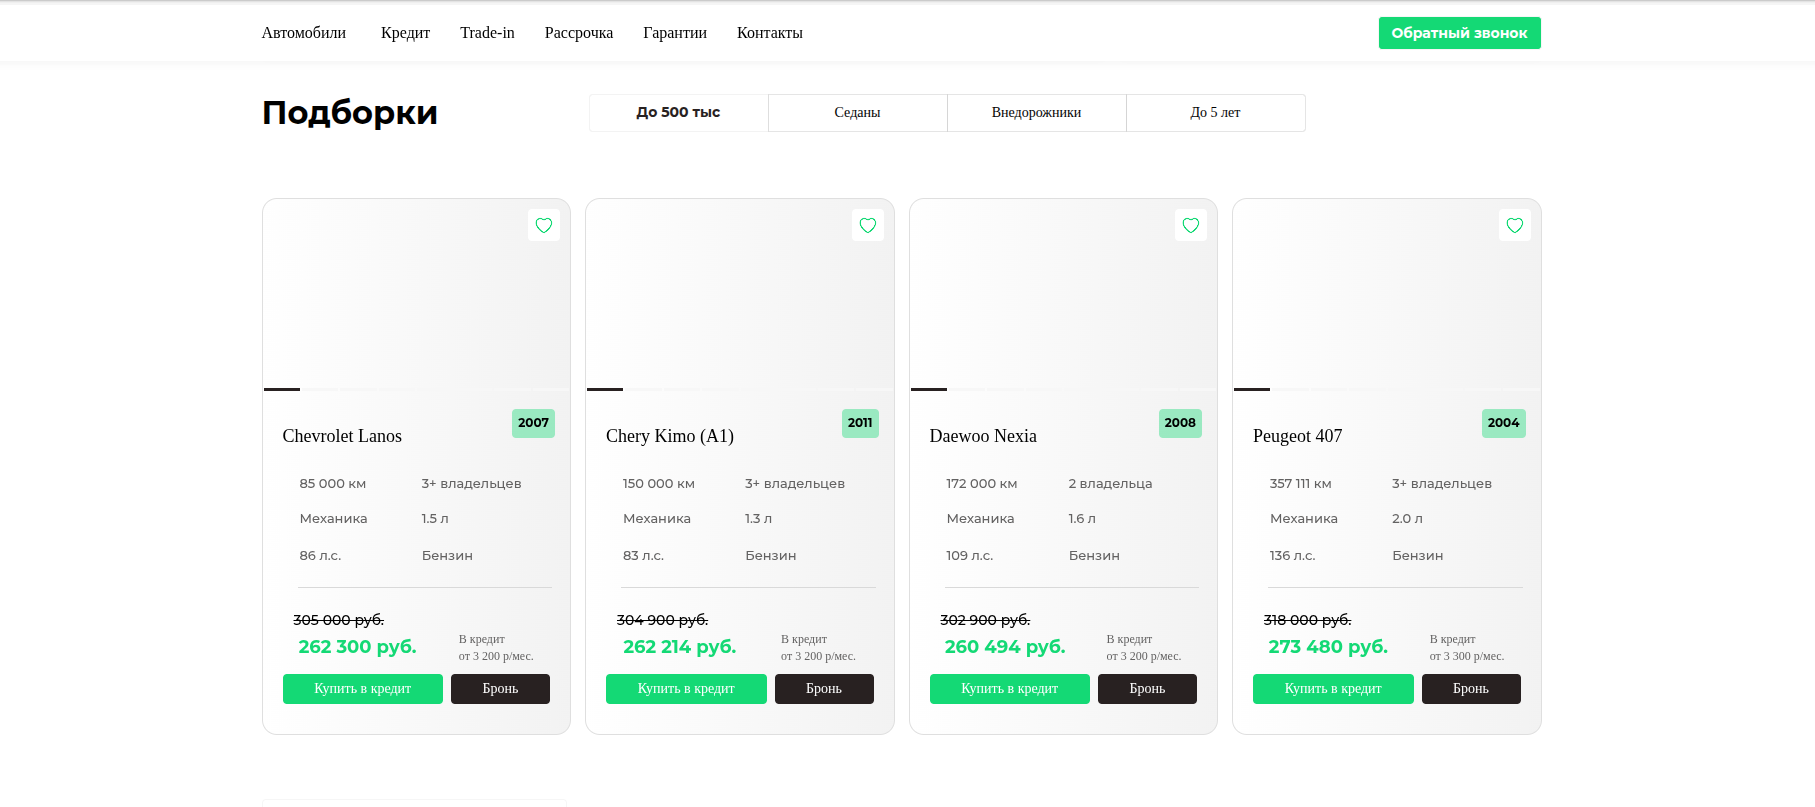Click Купить в кредит for Chery Kimo

click(x=686, y=689)
